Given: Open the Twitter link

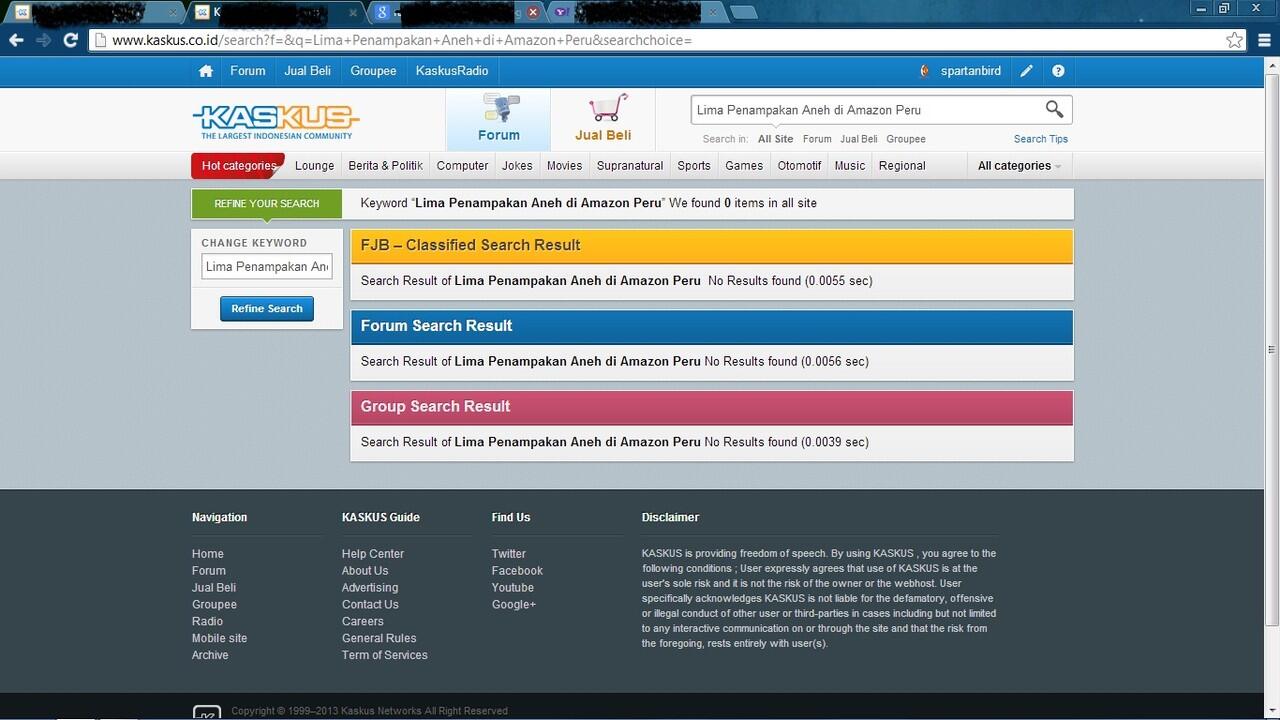Looking at the screenshot, I should [x=509, y=554].
